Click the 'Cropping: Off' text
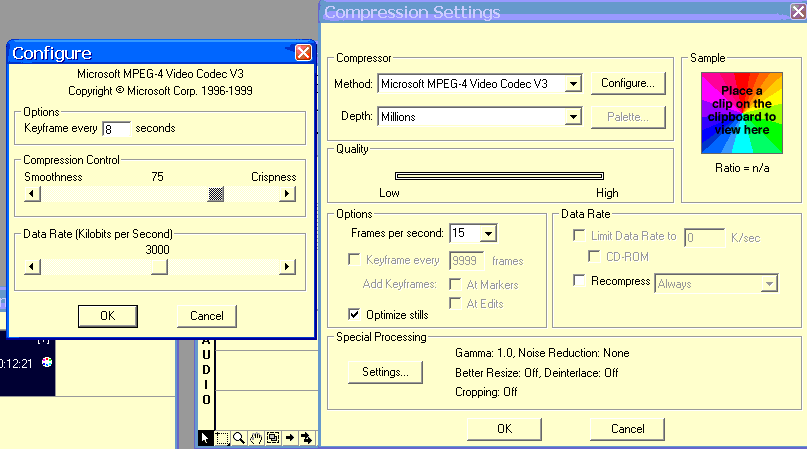The width and height of the screenshot is (807, 449). (486, 392)
